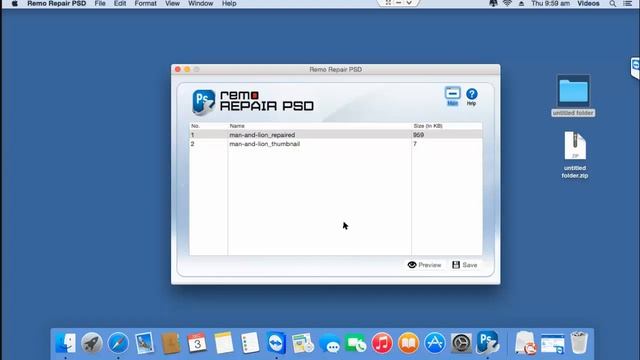This screenshot has width=640, height=360.
Task: Open Notes from the Dock
Action: [x=224, y=342]
